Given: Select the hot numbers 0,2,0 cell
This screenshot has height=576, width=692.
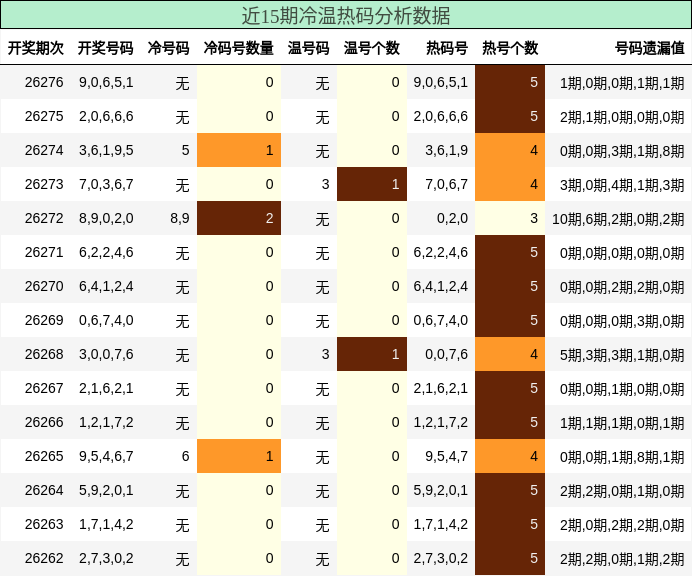Looking at the screenshot, I should coord(452,218).
